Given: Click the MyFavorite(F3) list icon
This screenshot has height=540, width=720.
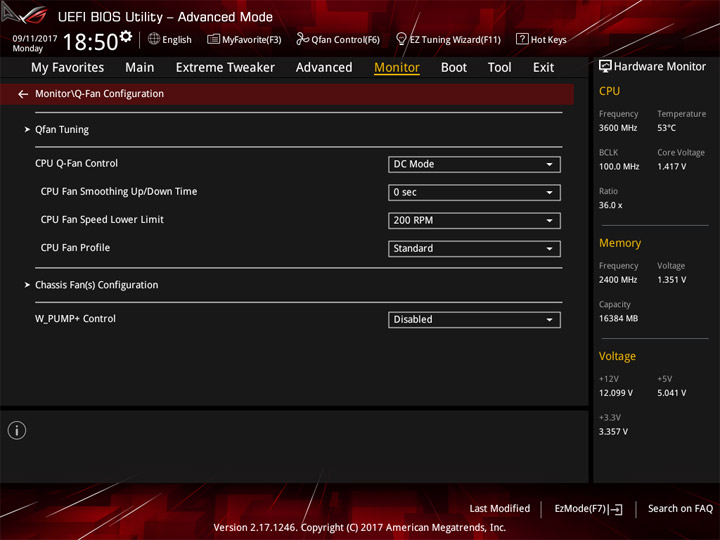Looking at the screenshot, I should click(x=213, y=39).
